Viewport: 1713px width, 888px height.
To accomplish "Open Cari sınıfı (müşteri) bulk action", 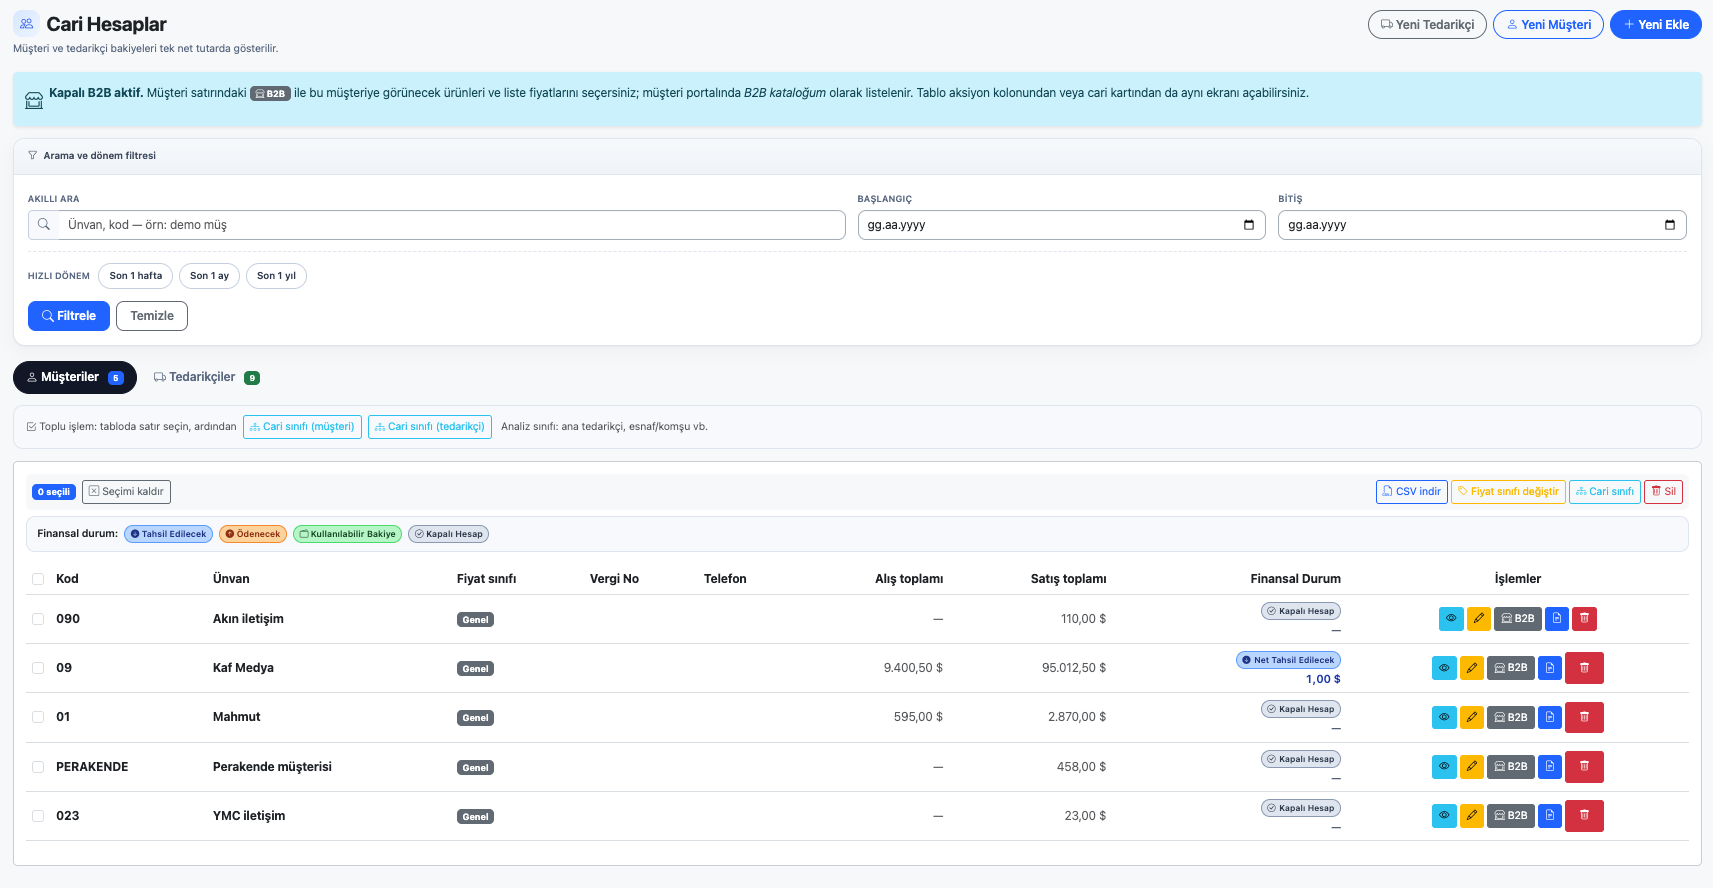I will tap(302, 427).
